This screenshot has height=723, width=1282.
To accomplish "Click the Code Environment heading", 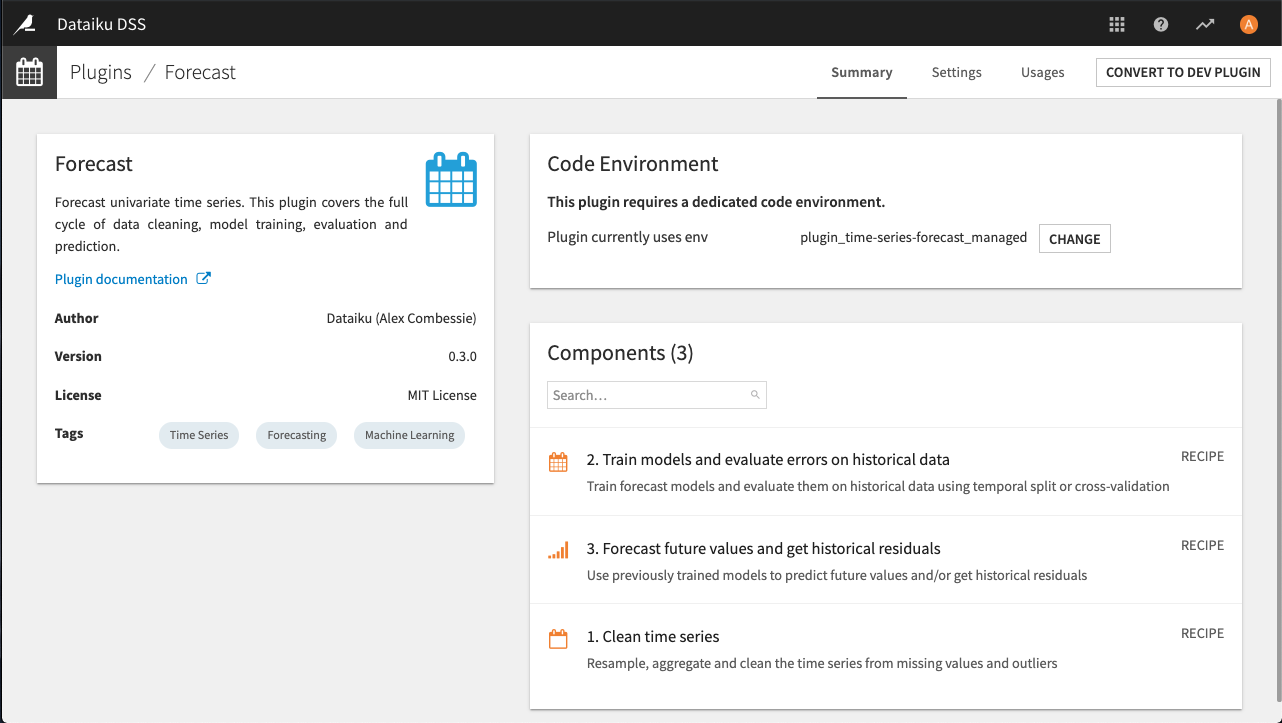I will tap(633, 164).
